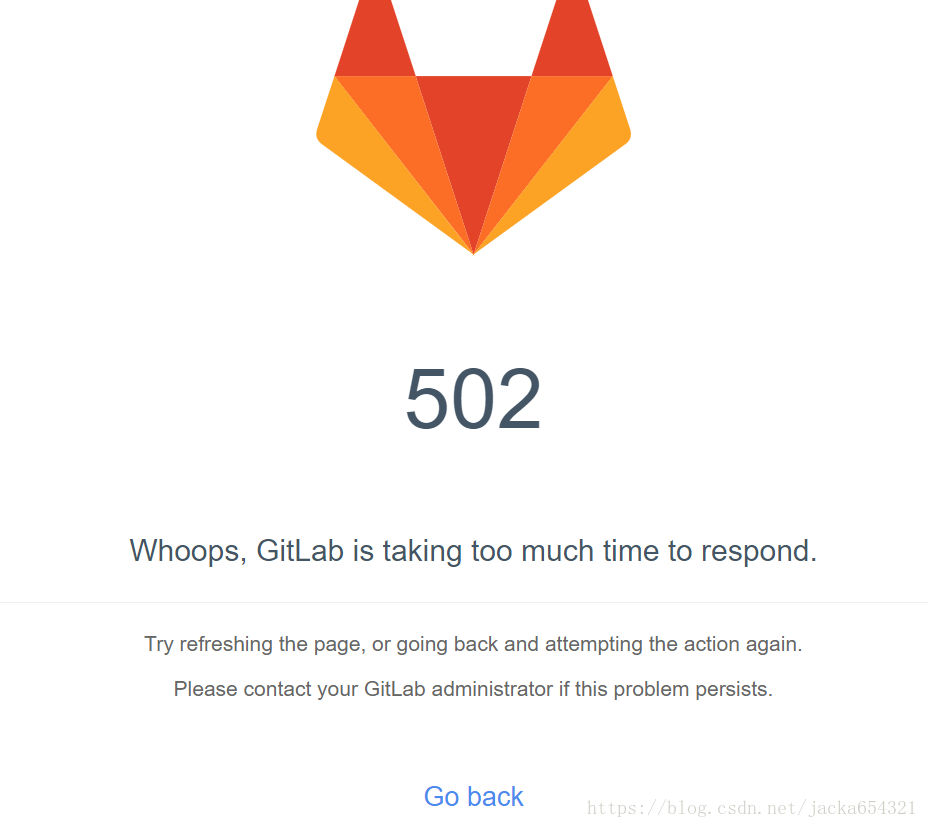Click the word 'GitLab' in the Whoops heading
Screen dimensions: 928x828
coord(300,551)
